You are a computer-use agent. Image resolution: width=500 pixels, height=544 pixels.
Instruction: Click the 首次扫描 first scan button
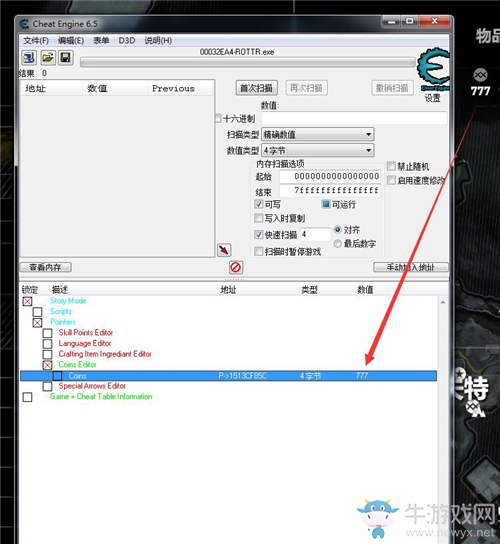tap(257, 88)
